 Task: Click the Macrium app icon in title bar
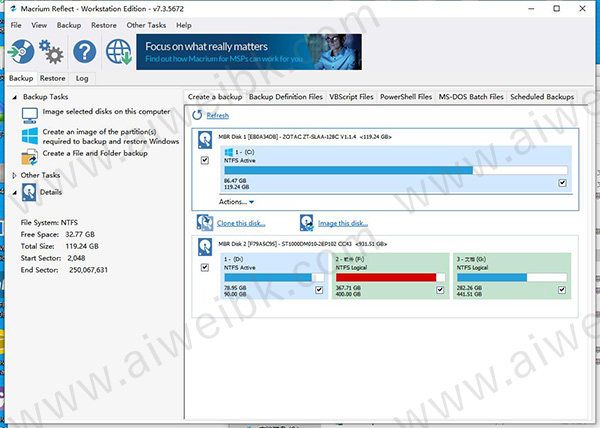click(x=14, y=9)
